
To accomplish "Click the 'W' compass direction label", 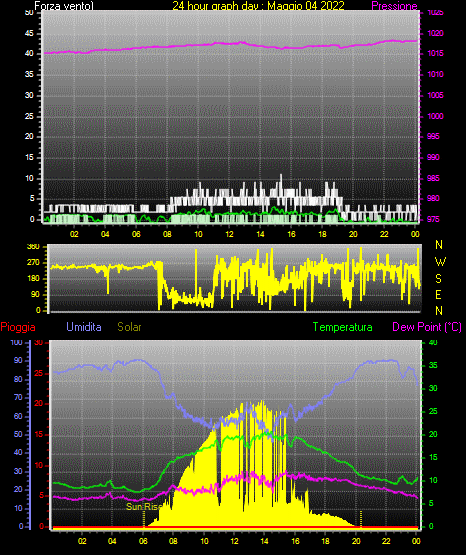I will pos(440,262).
